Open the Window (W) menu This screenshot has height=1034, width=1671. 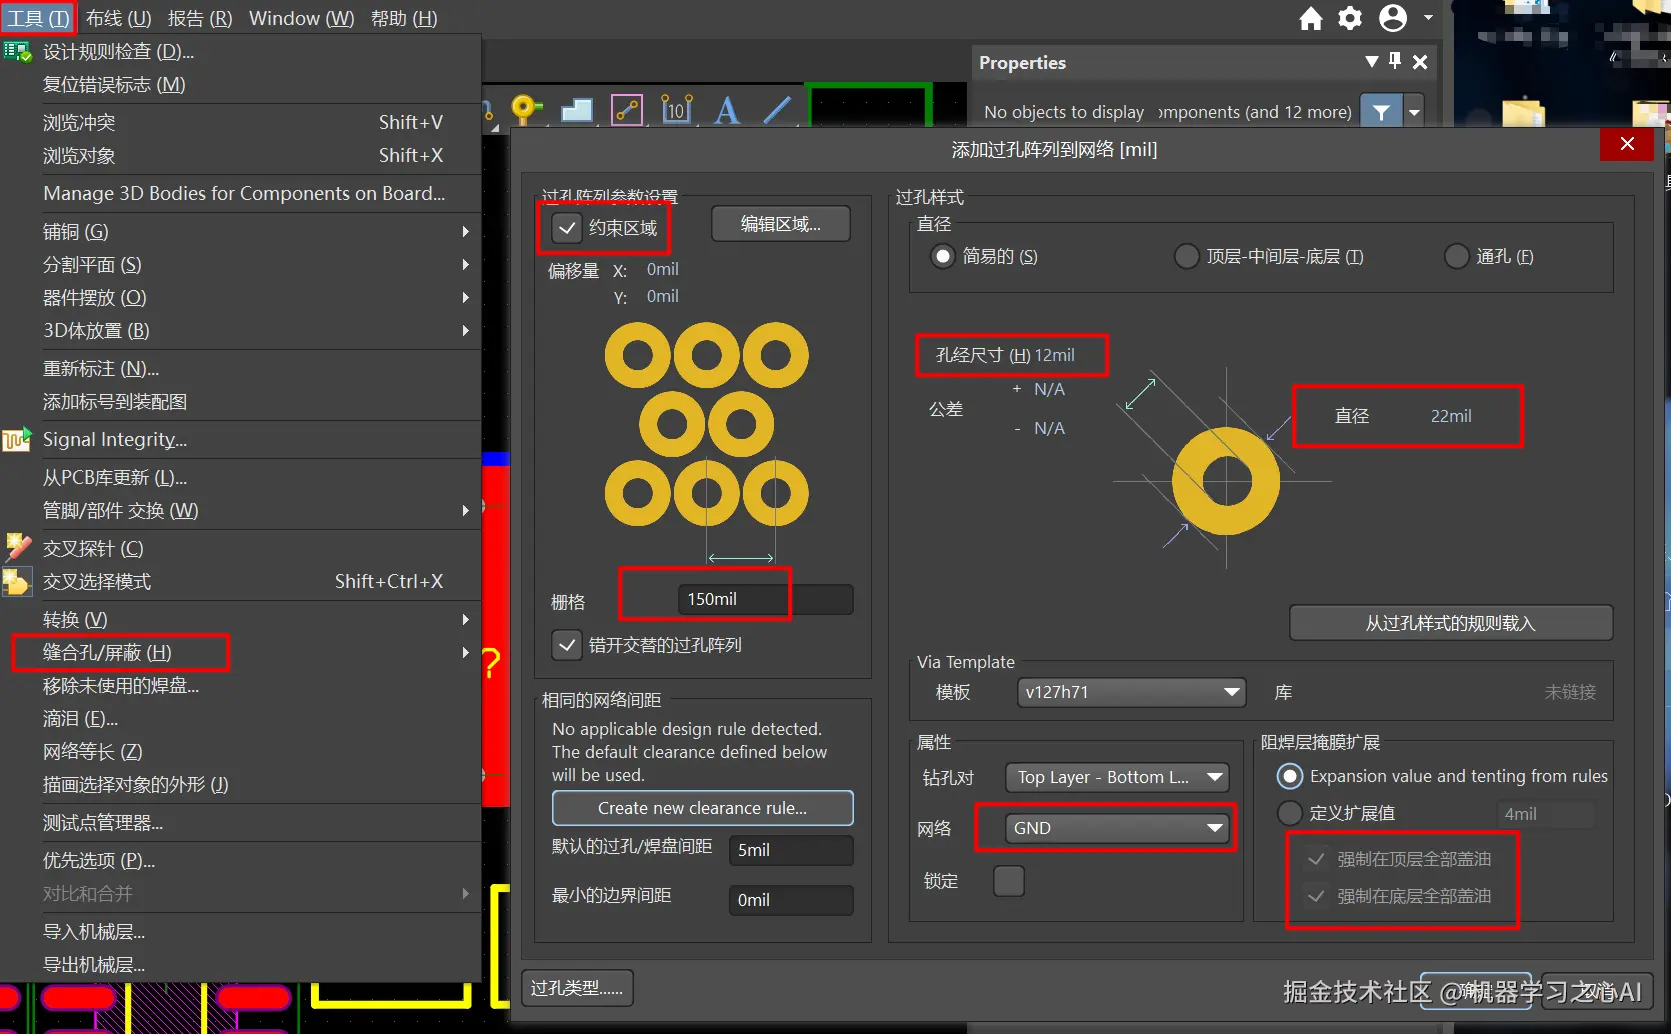[301, 18]
